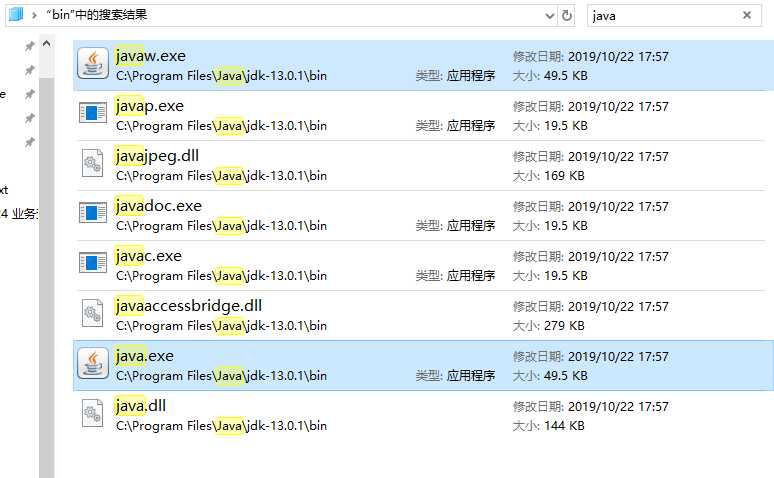Click the javap.exe application icon
This screenshot has height=478, width=774.
(x=93, y=113)
